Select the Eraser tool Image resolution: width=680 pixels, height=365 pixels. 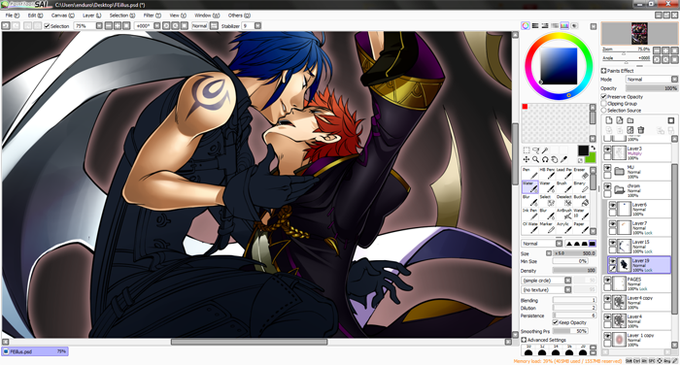pos(581,173)
